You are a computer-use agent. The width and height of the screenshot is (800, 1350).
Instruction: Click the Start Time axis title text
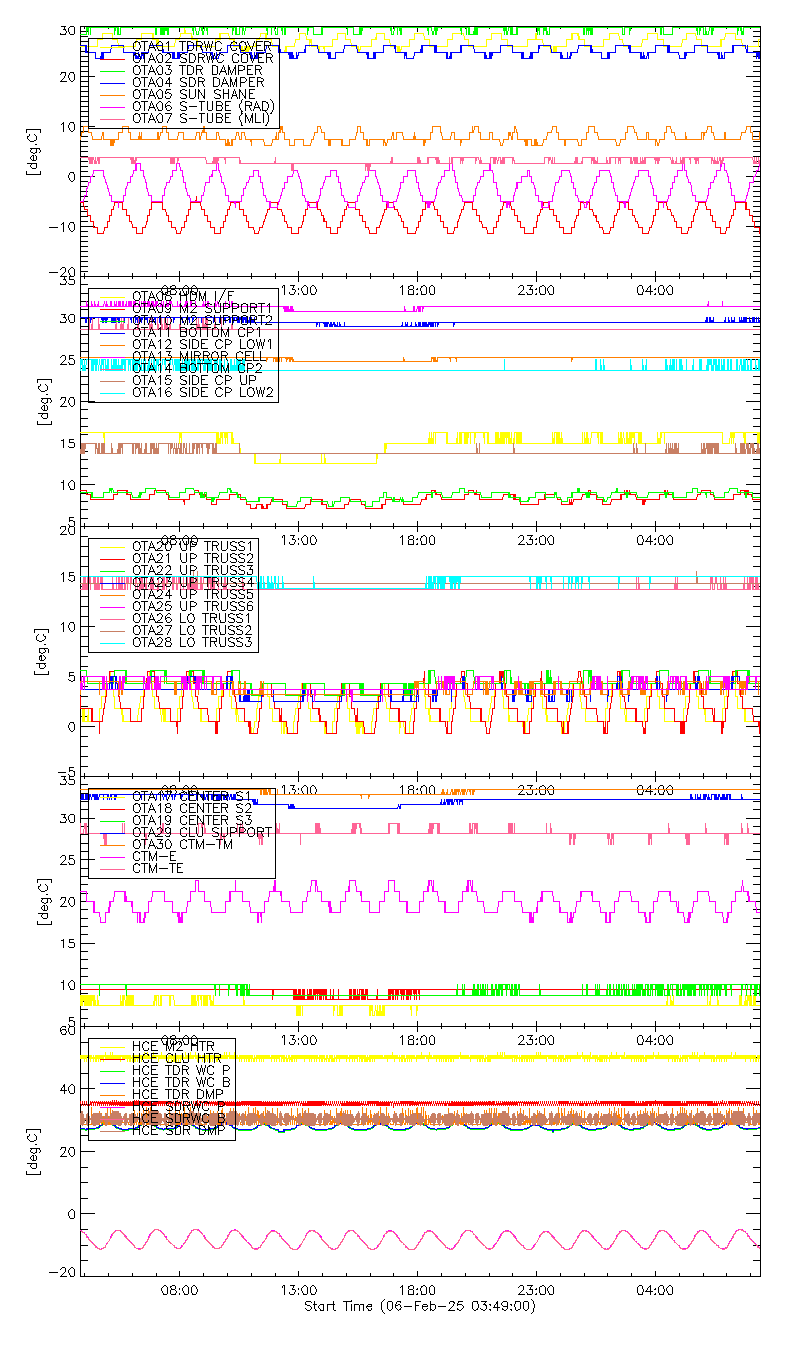[x=419, y=1306]
